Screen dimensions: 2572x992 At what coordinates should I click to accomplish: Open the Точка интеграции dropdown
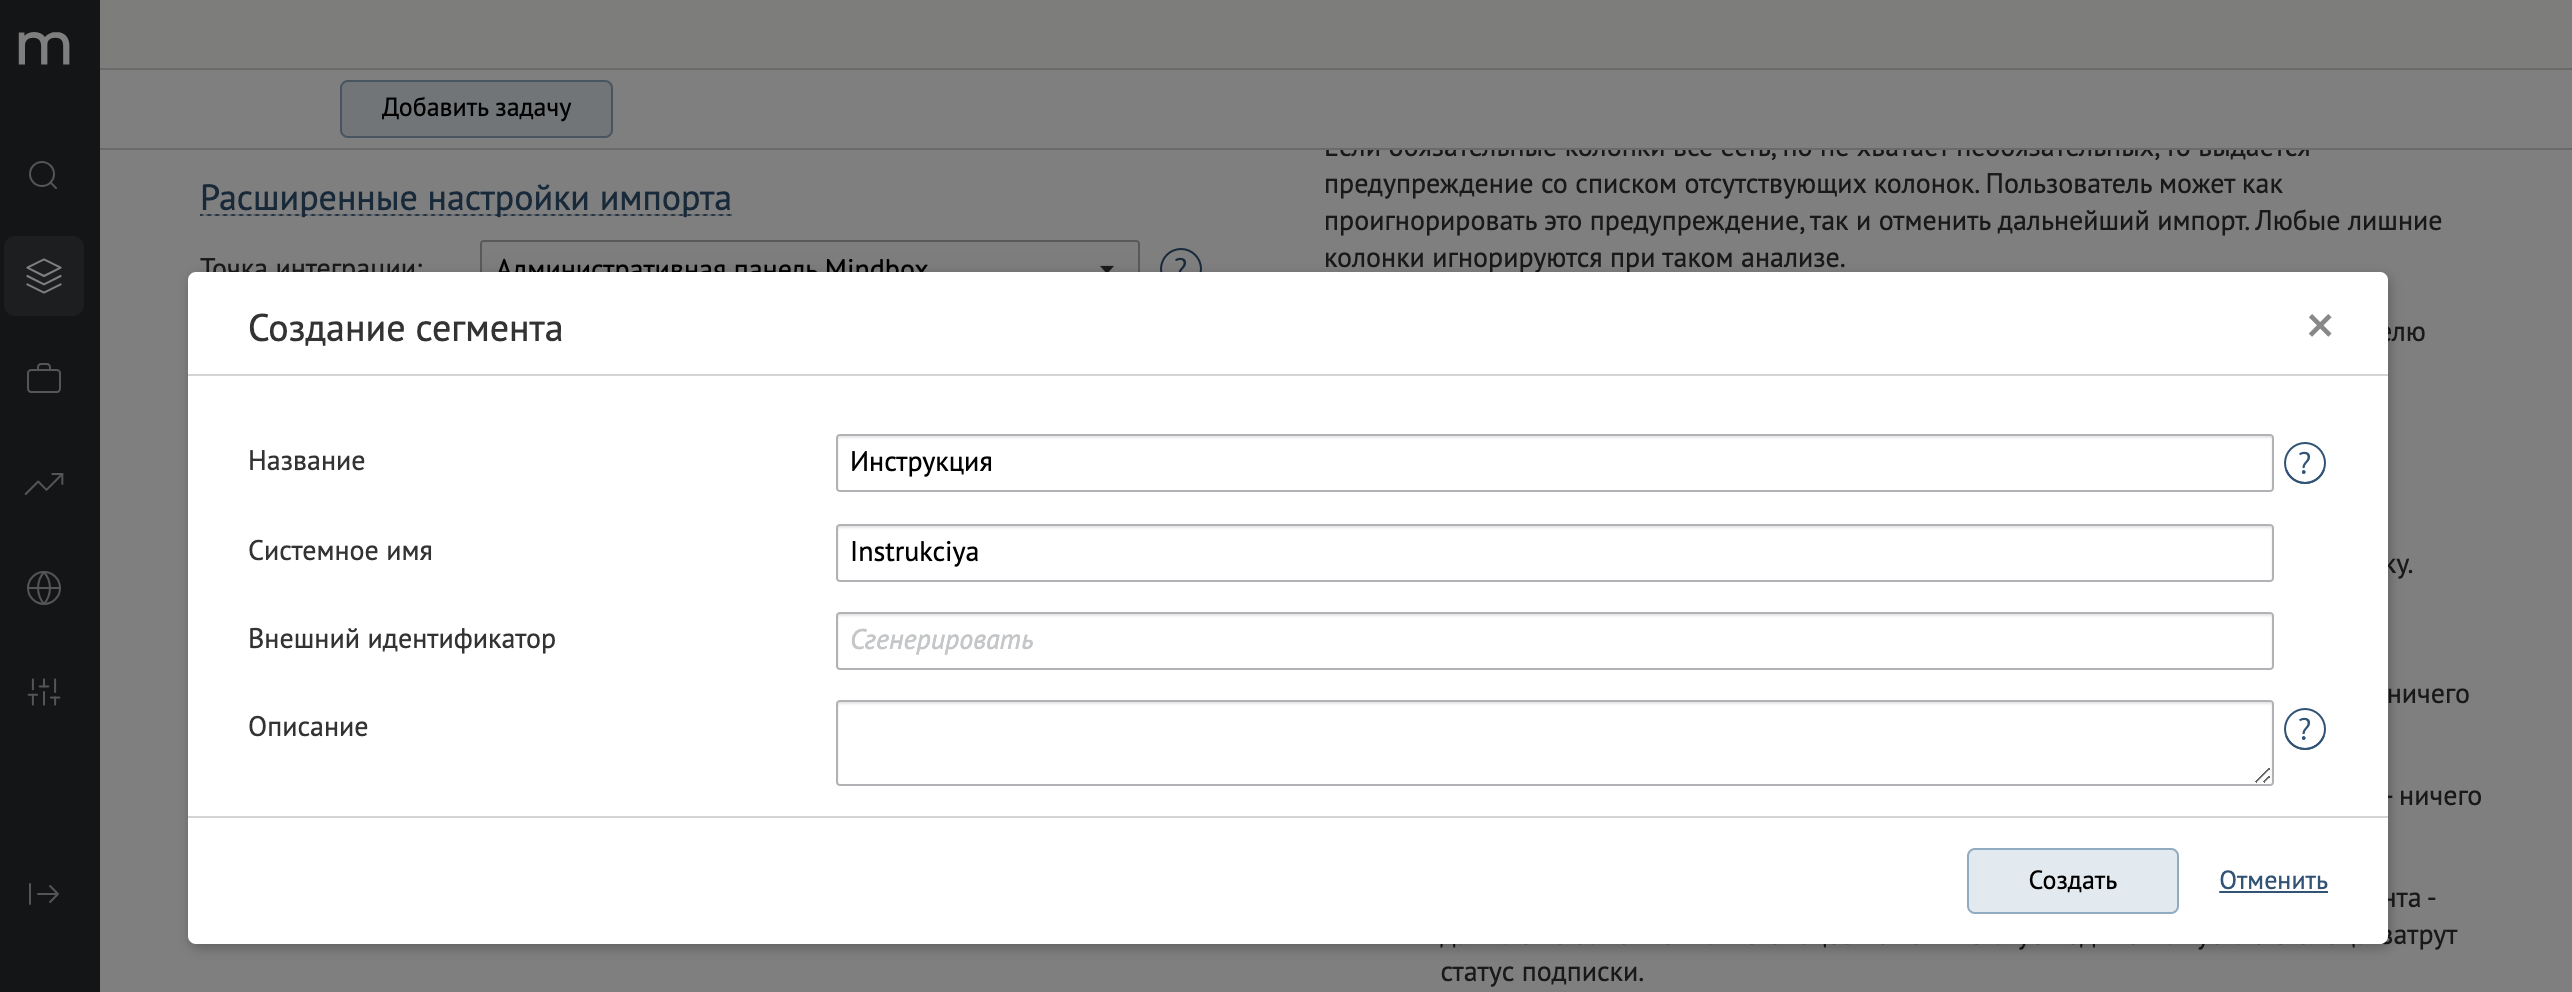[x=809, y=258]
